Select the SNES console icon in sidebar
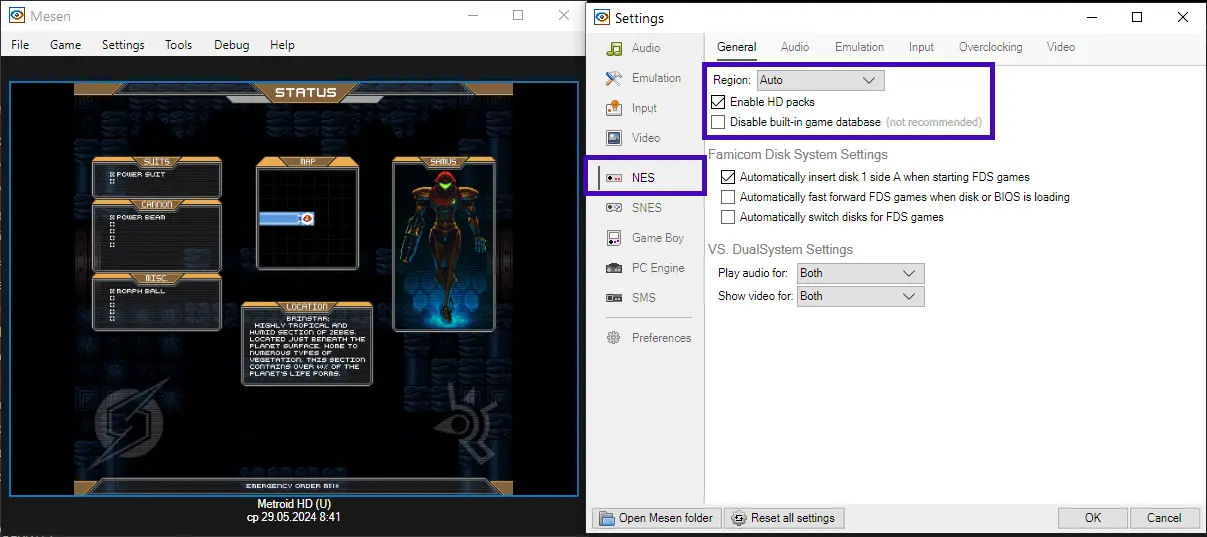The height and width of the screenshot is (537, 1207). coord(614,208)
